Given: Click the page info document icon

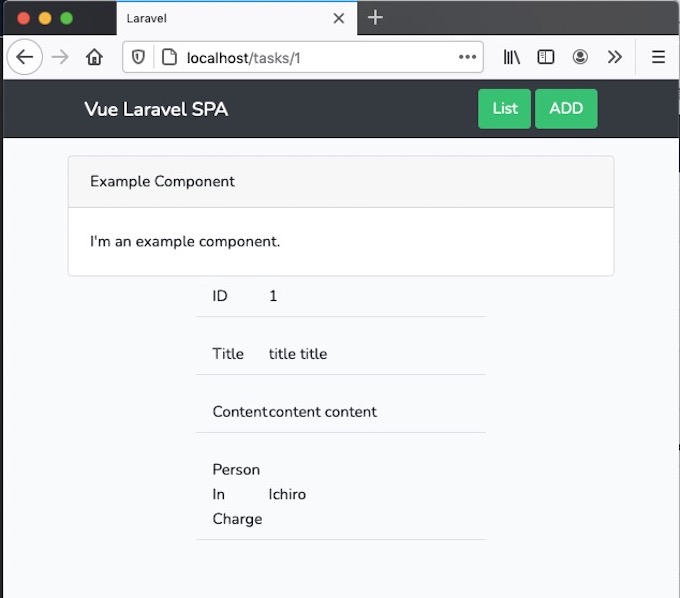Looking at the screenshot, I should tap(169, 57).
